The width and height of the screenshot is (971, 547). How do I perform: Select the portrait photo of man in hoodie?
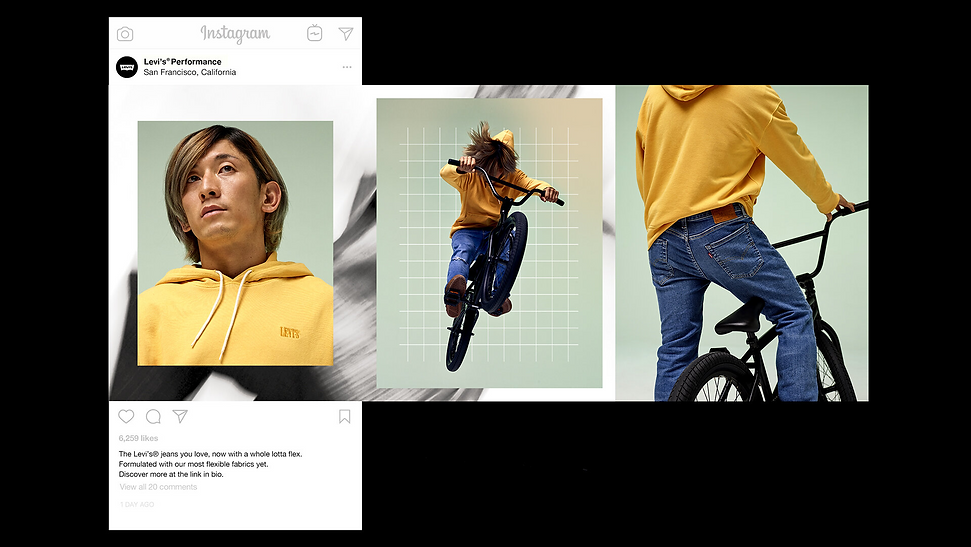pos(235,243)
